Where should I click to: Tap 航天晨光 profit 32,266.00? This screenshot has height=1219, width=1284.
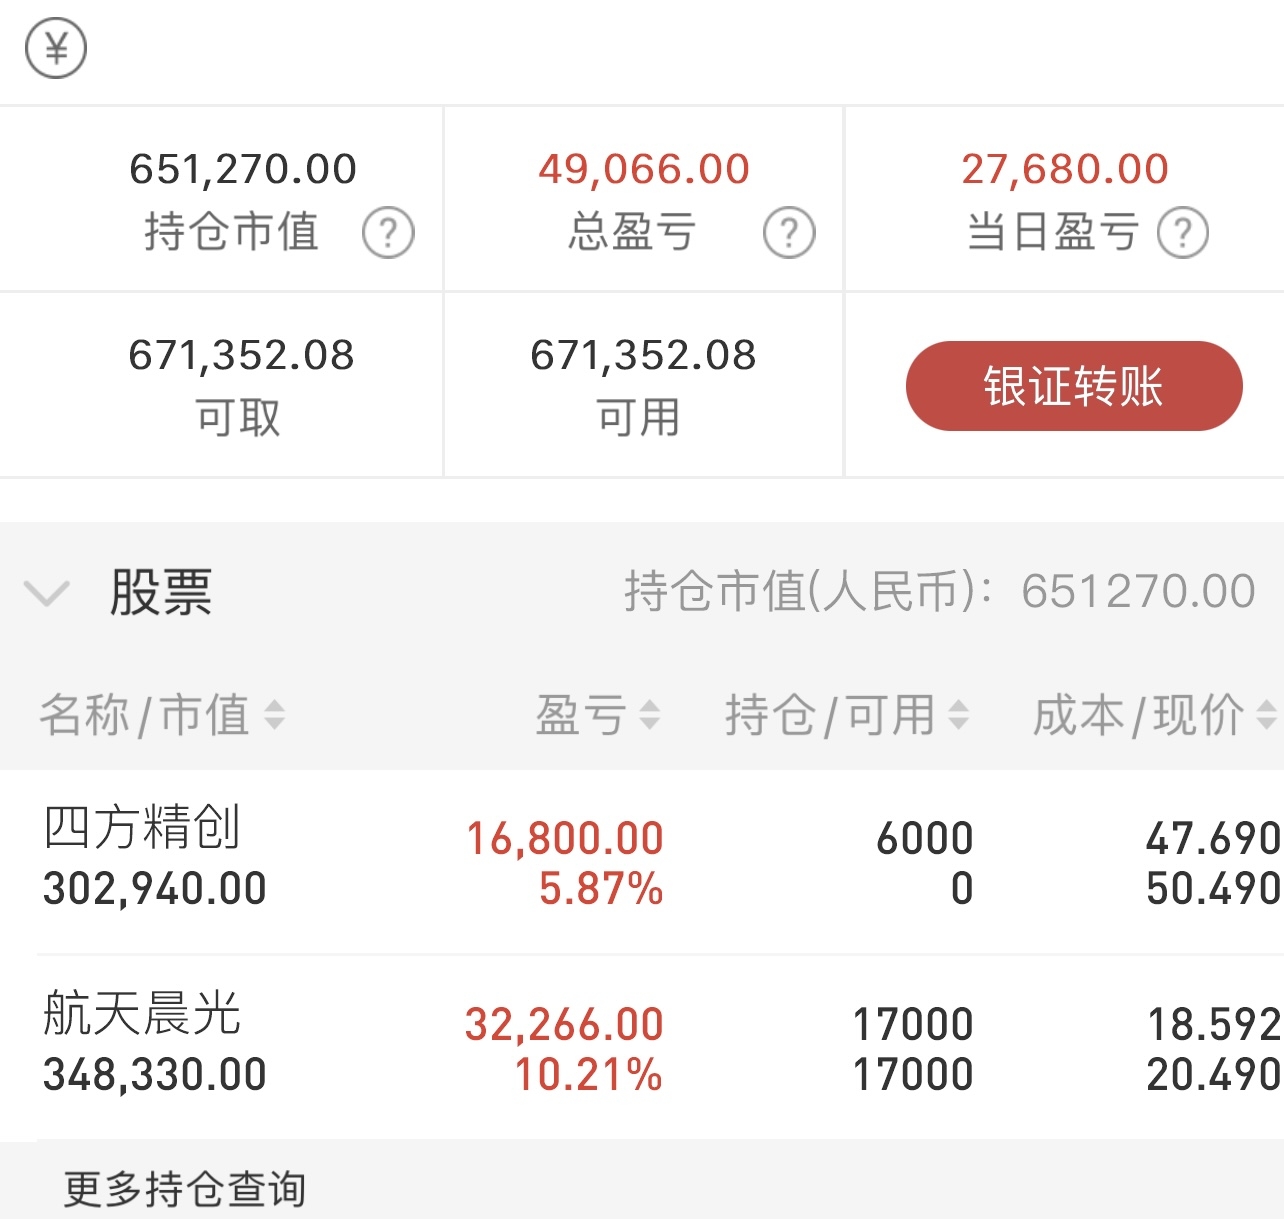[564, 1024]
